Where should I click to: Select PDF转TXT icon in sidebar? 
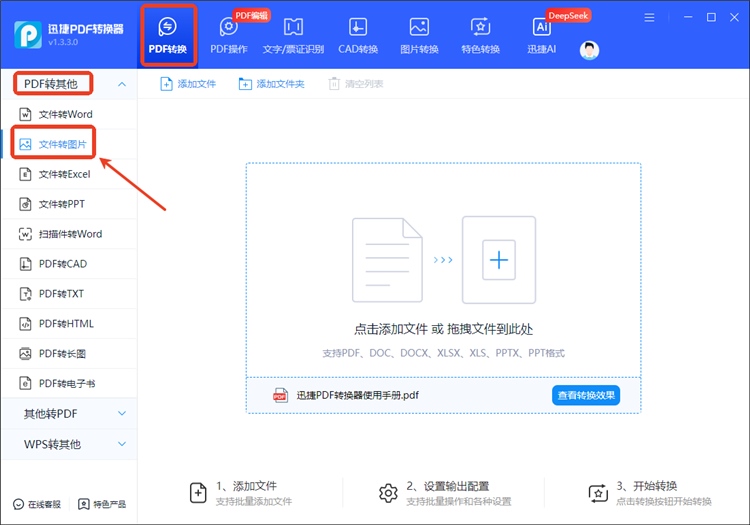point(25,294)
